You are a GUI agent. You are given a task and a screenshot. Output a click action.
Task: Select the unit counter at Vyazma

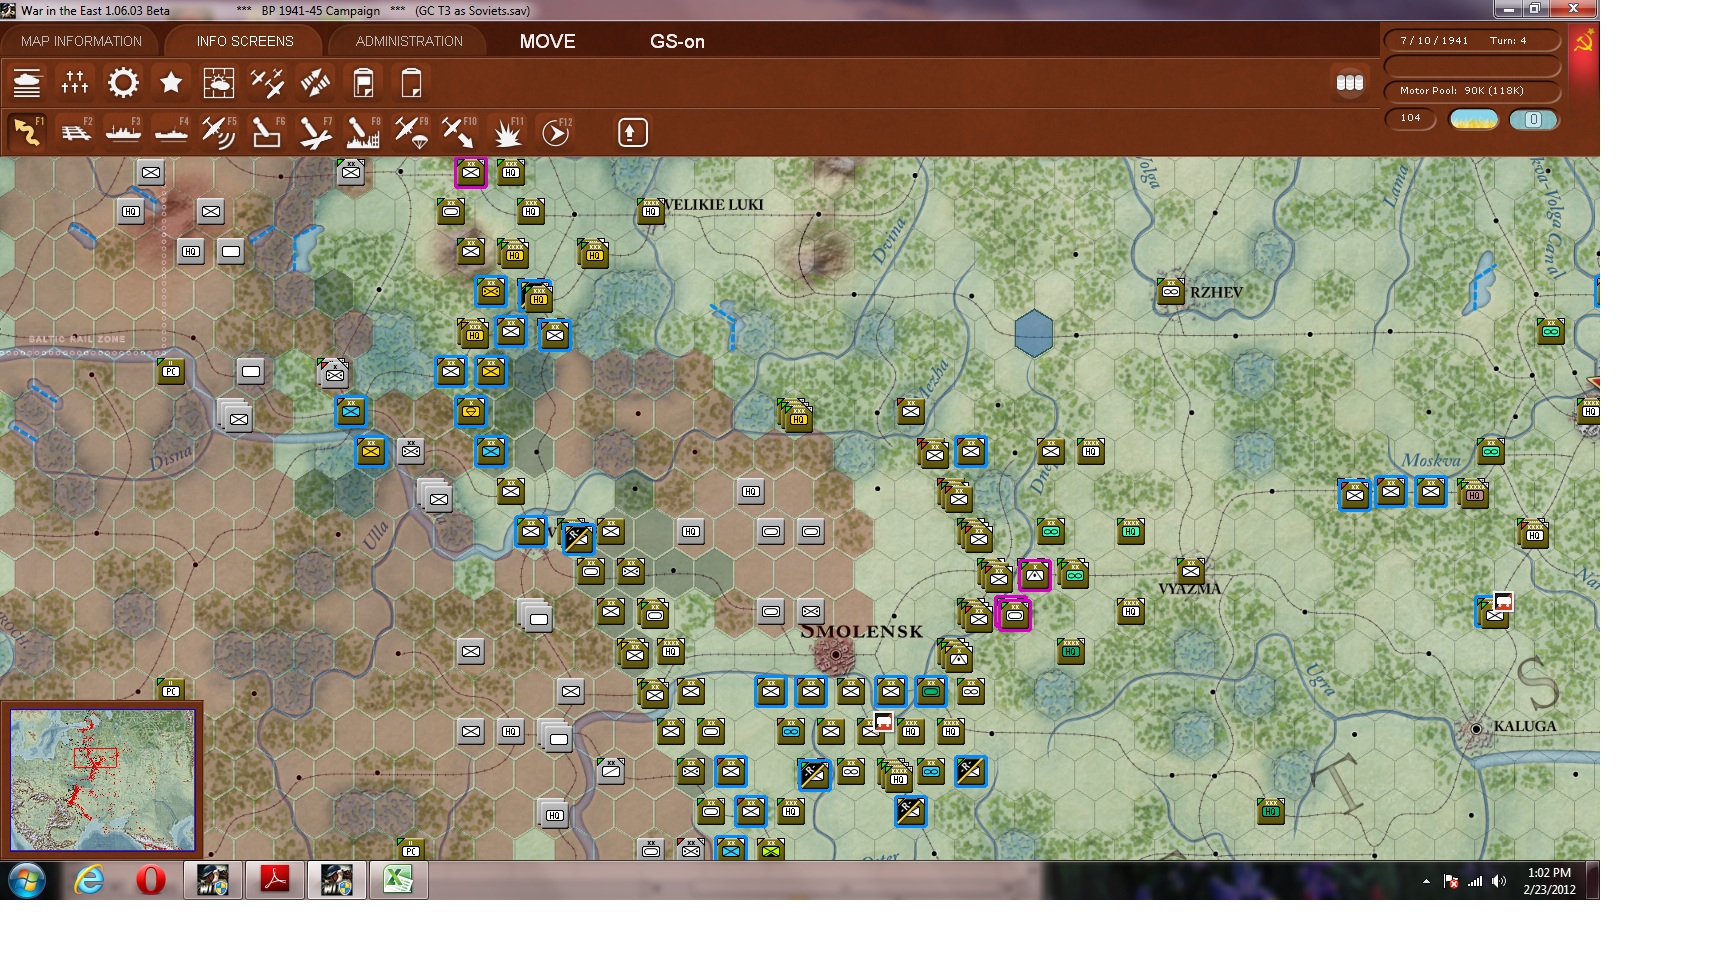click(x=1190, y=571)
